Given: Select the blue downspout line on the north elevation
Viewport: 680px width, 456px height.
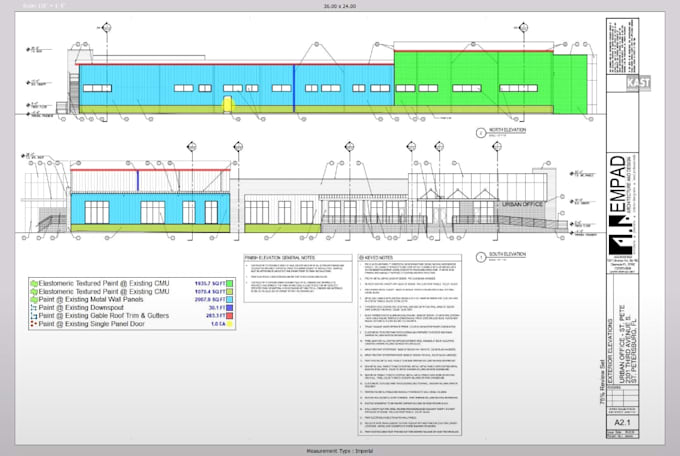Looking at the screenshot, I should pos(294,88).
